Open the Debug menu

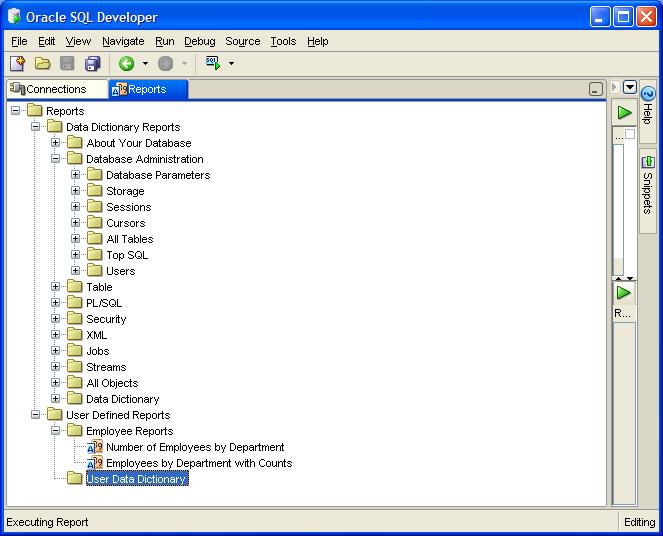point(200,41)
